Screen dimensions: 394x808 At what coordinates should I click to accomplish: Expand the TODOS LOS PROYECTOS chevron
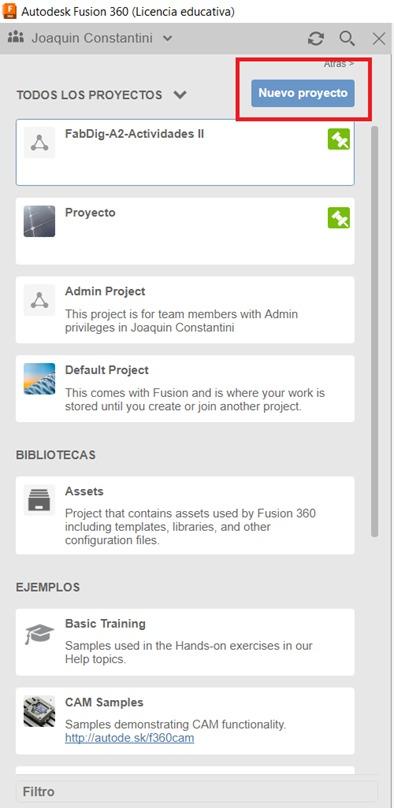(x=180, y=95)
